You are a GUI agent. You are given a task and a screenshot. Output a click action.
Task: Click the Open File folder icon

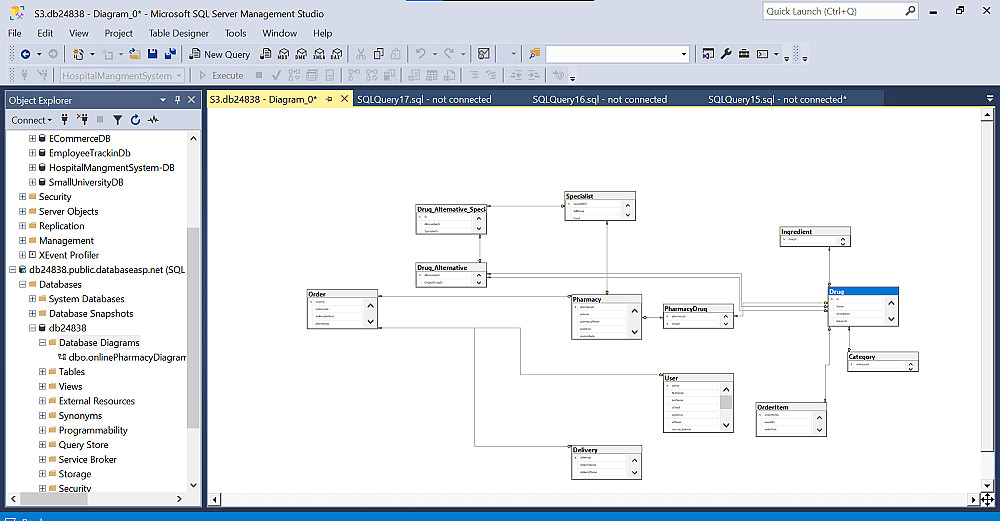[x=134, y=54]
